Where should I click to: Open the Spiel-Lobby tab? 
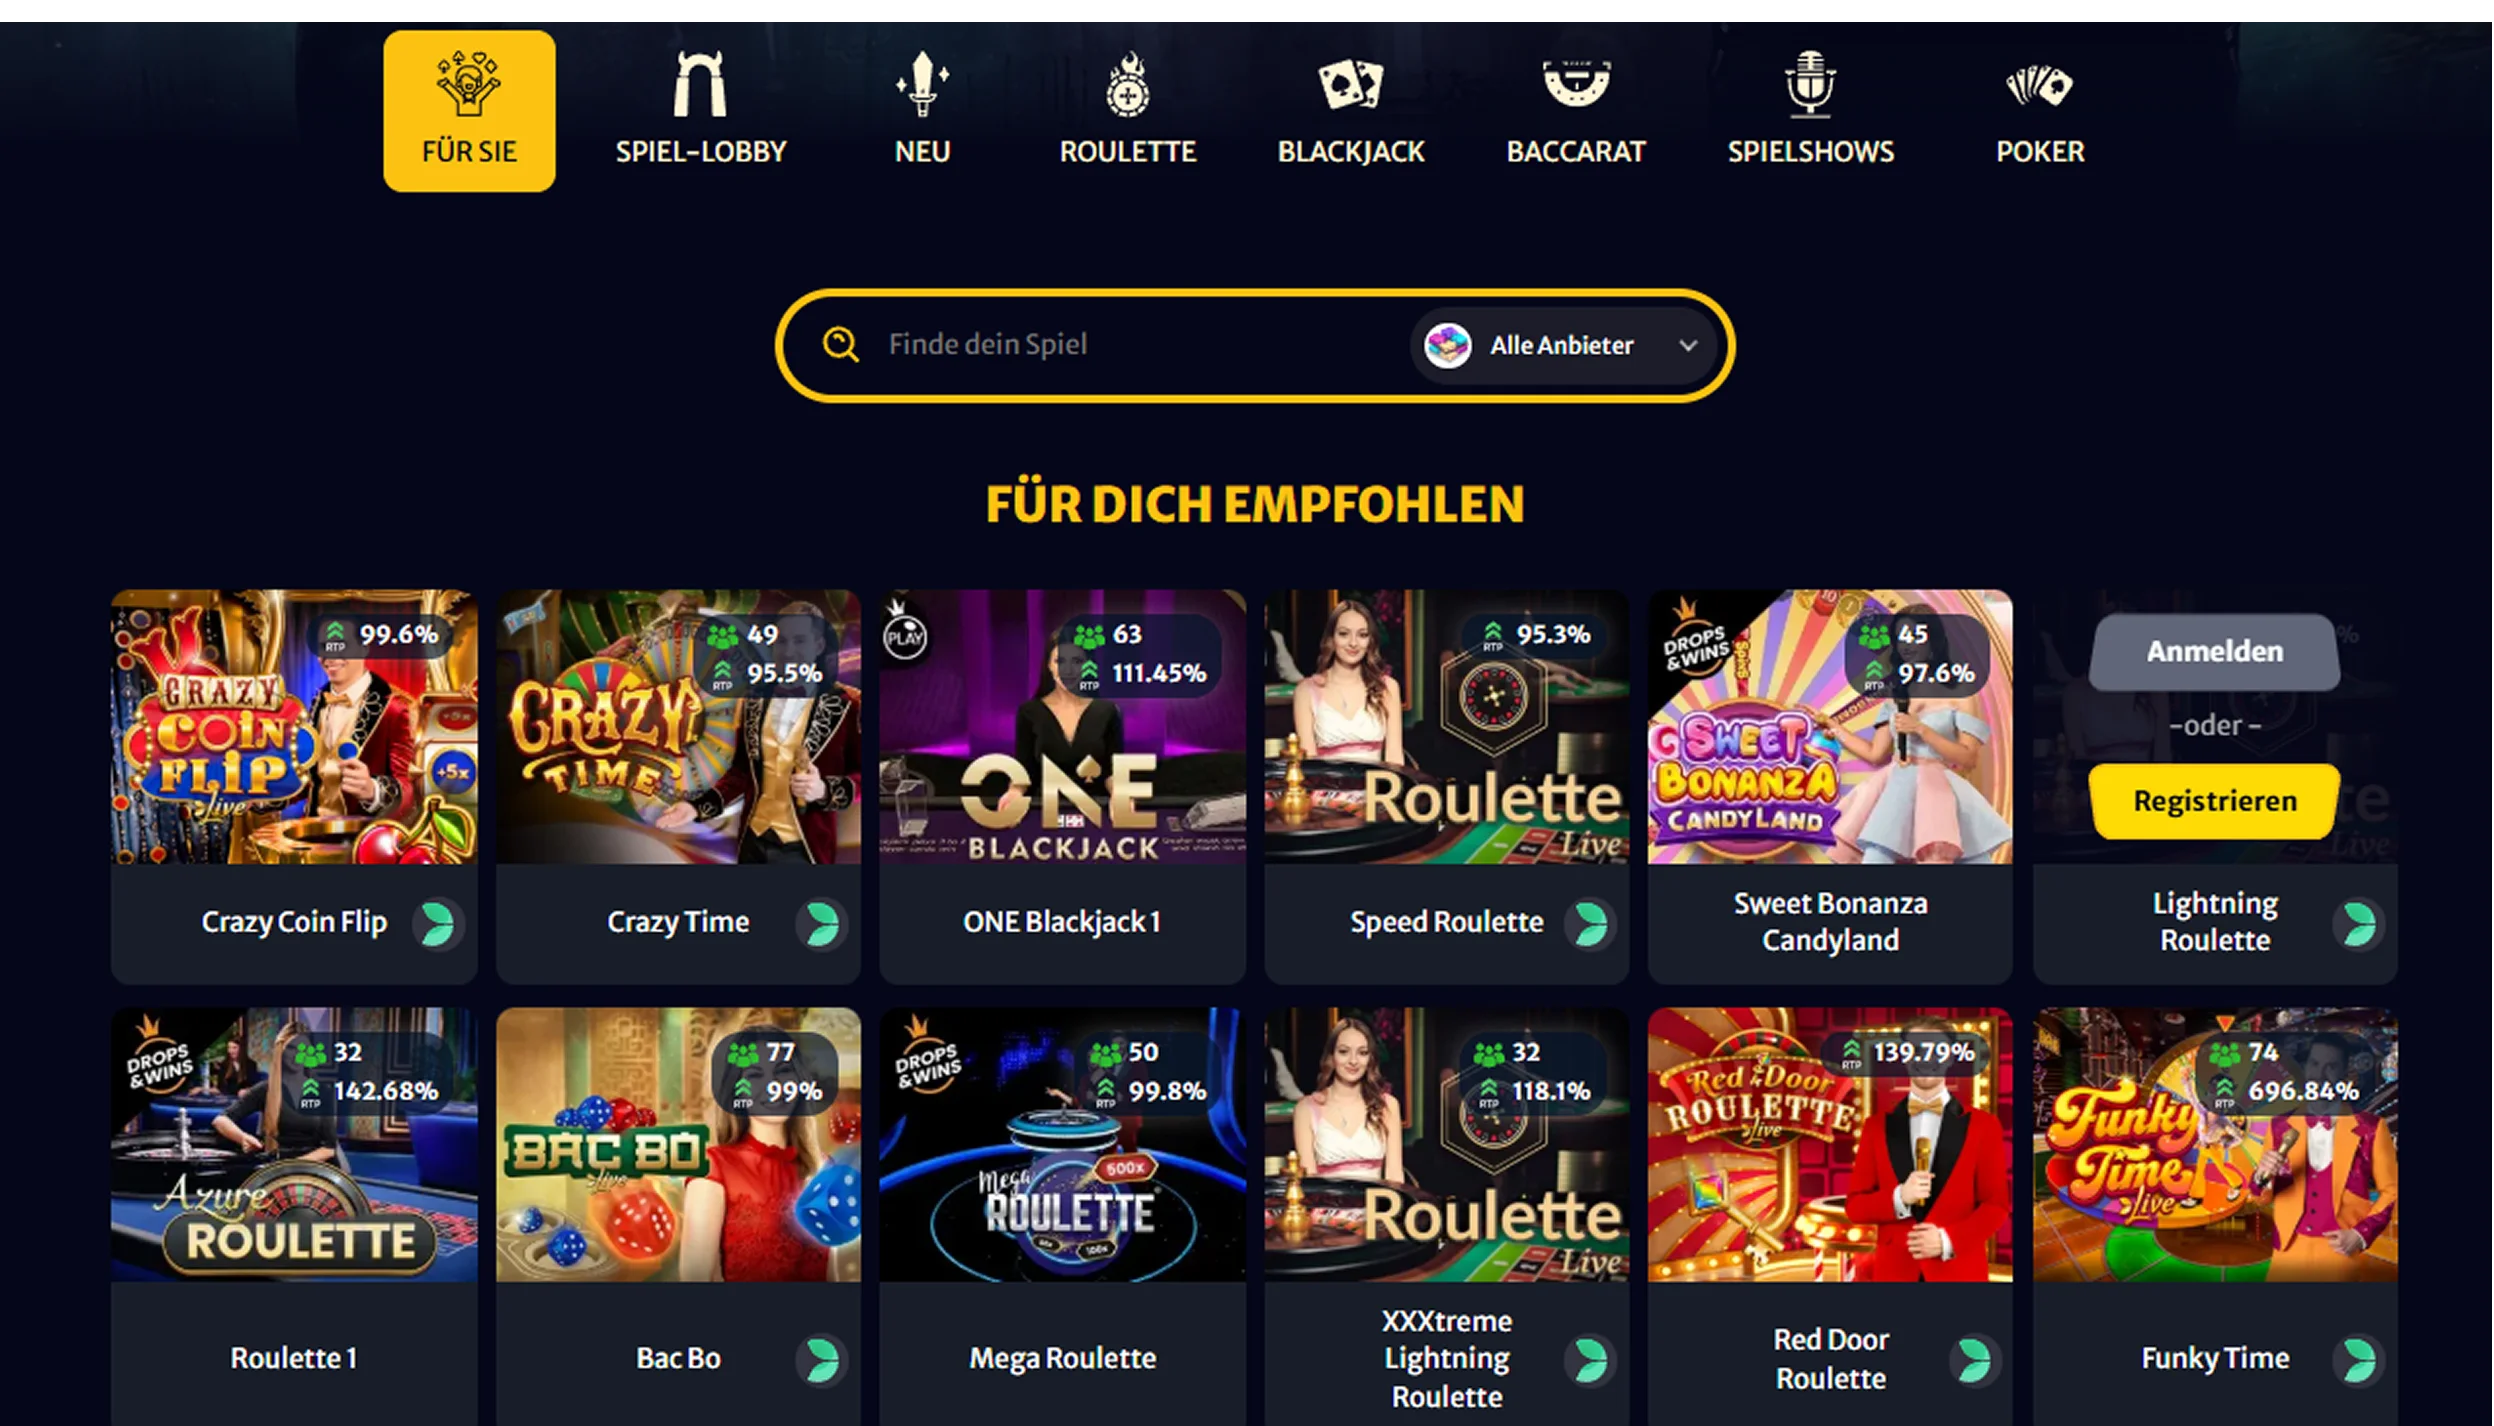tap(700, 111)
